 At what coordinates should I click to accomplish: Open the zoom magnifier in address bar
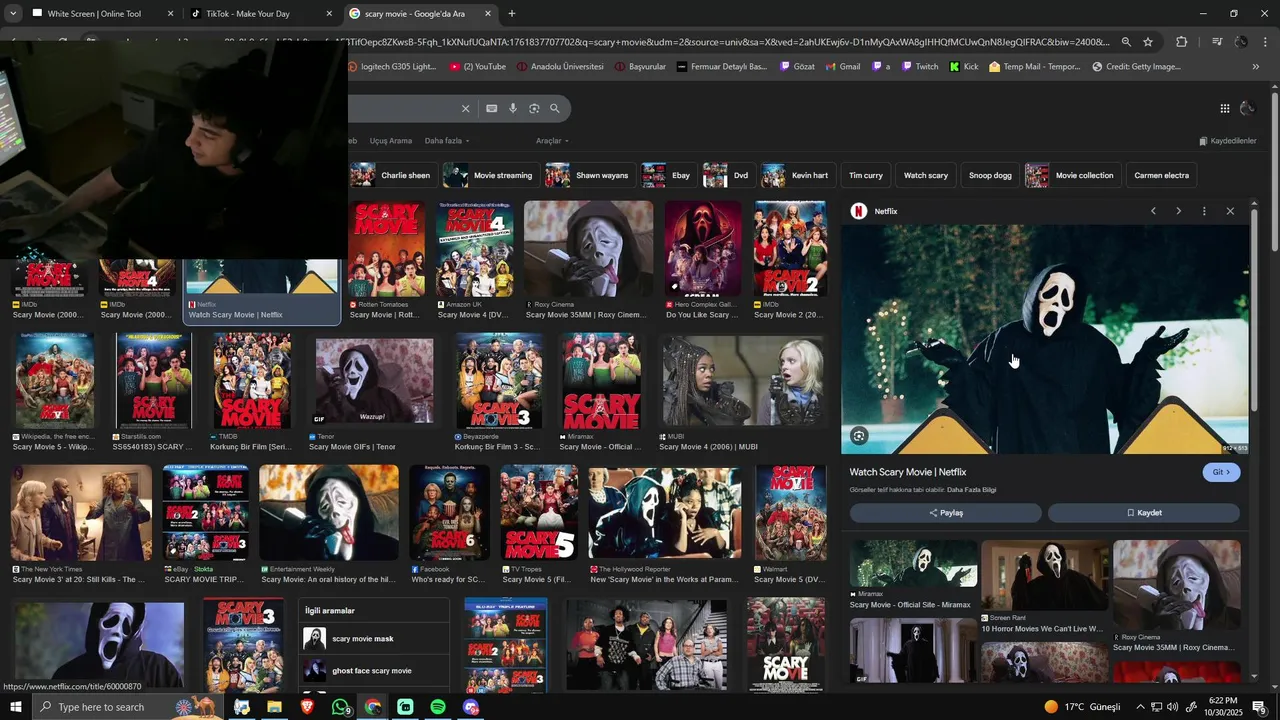point(1126,42)
